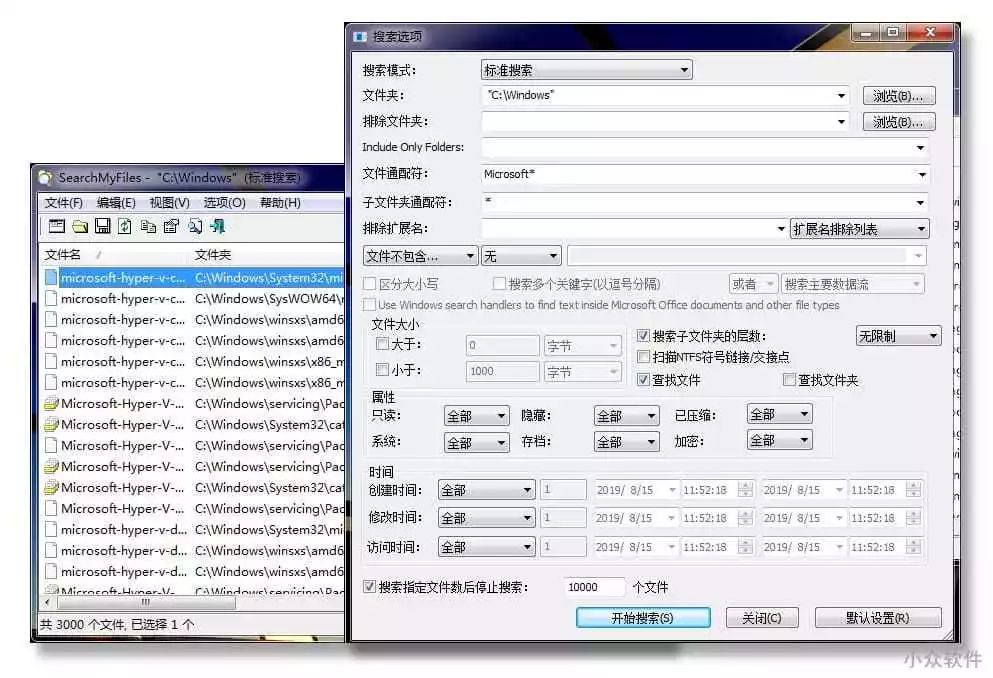Viewport: 993px width, 678px height.
Task: Sort by the 文件名 column header
Action: tap(114, 254)
